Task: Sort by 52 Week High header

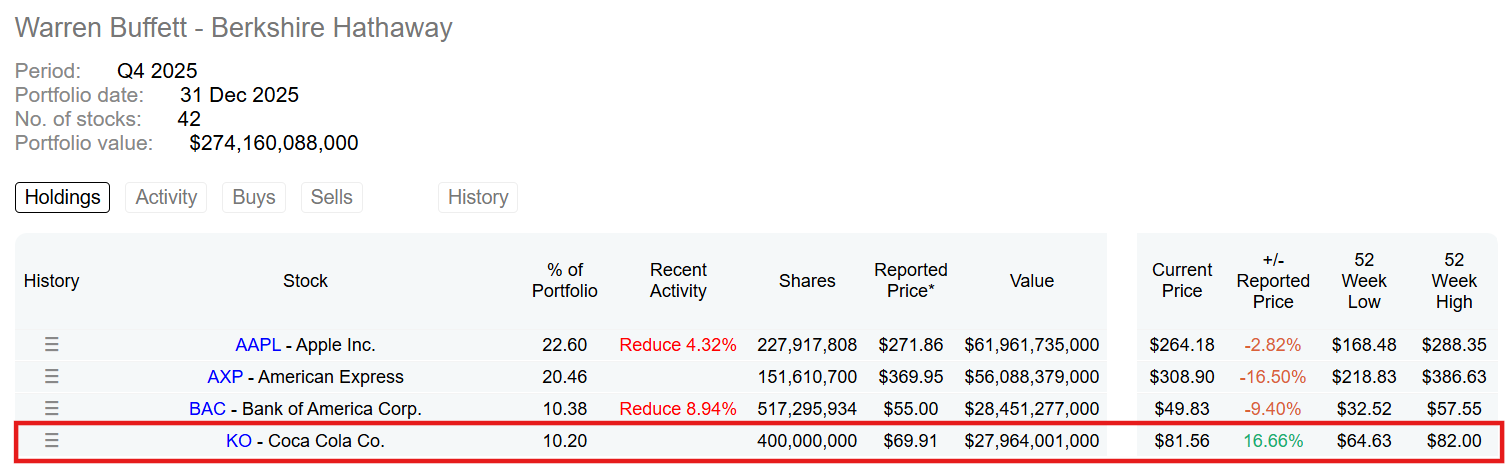Action: pyautogui.click(x=1454, y=281)
